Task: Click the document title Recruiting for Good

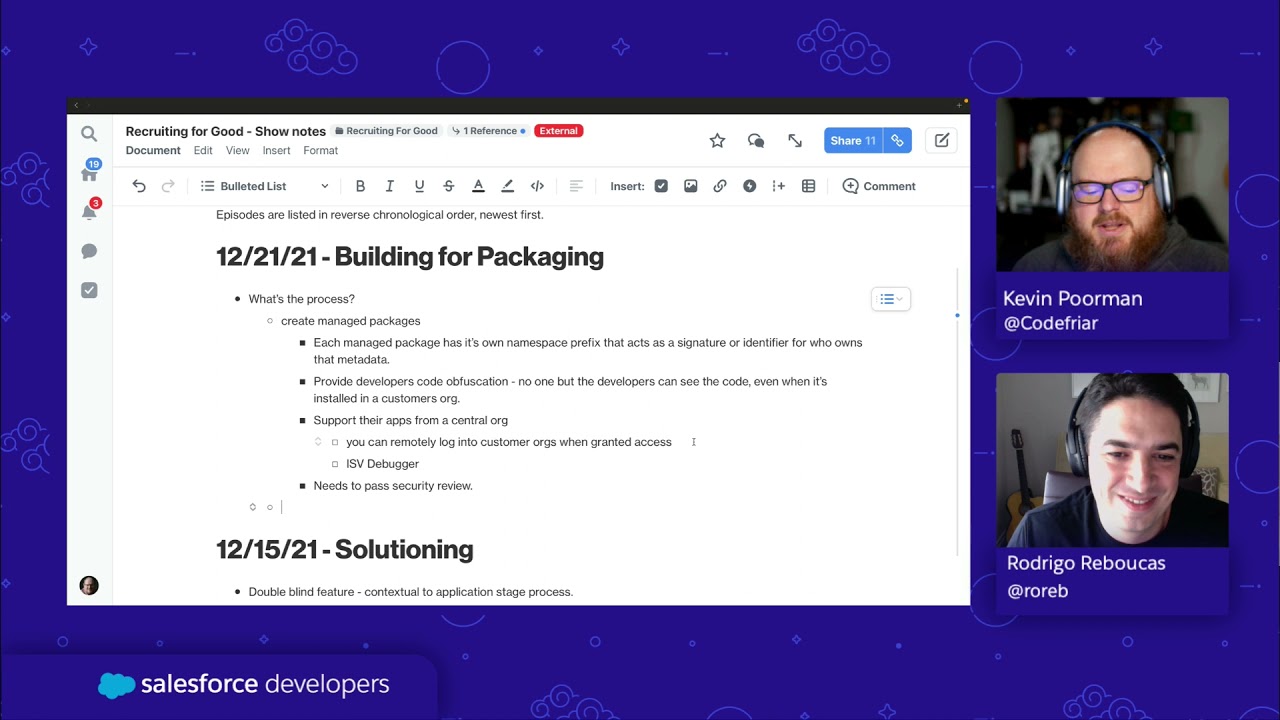Action: tap(226, 131)
